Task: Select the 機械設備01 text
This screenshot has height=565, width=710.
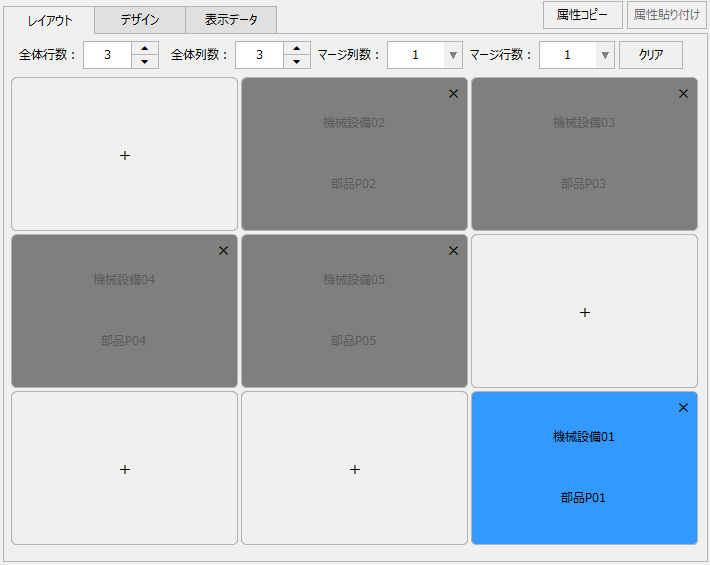Action: [x=584, y=437]
